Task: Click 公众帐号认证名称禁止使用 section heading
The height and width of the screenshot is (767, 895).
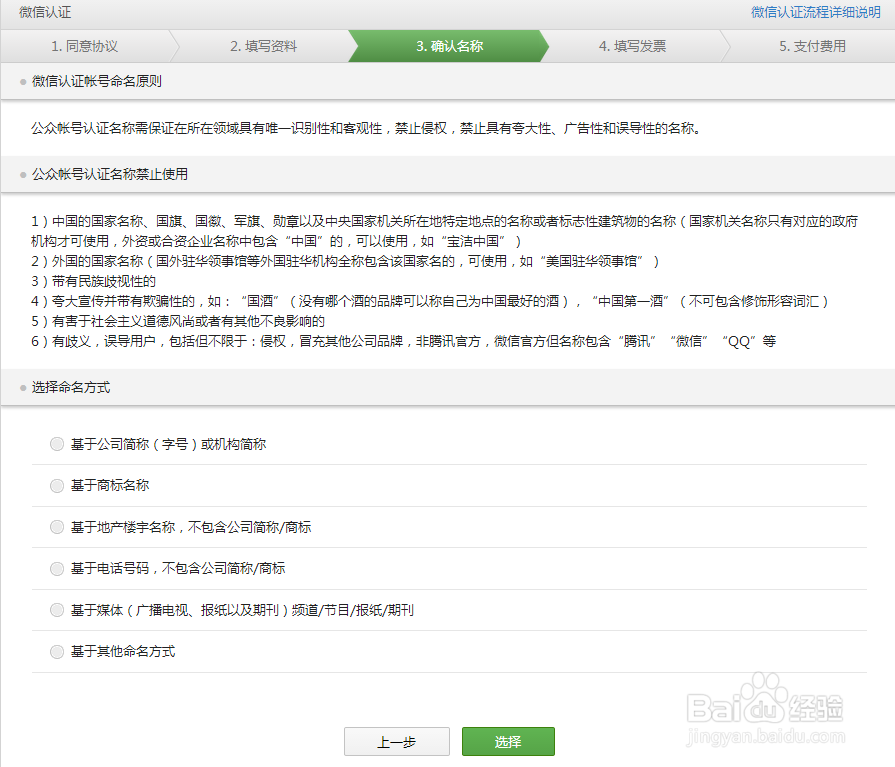Action: tap(110, 174)
